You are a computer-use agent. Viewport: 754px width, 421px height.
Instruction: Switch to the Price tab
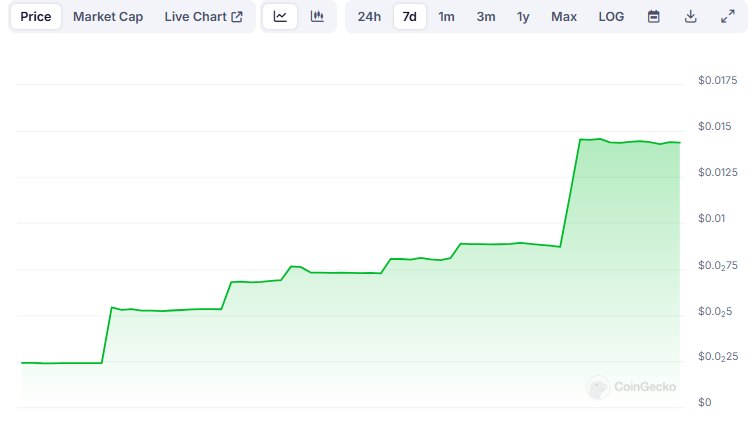pos(36,17)
